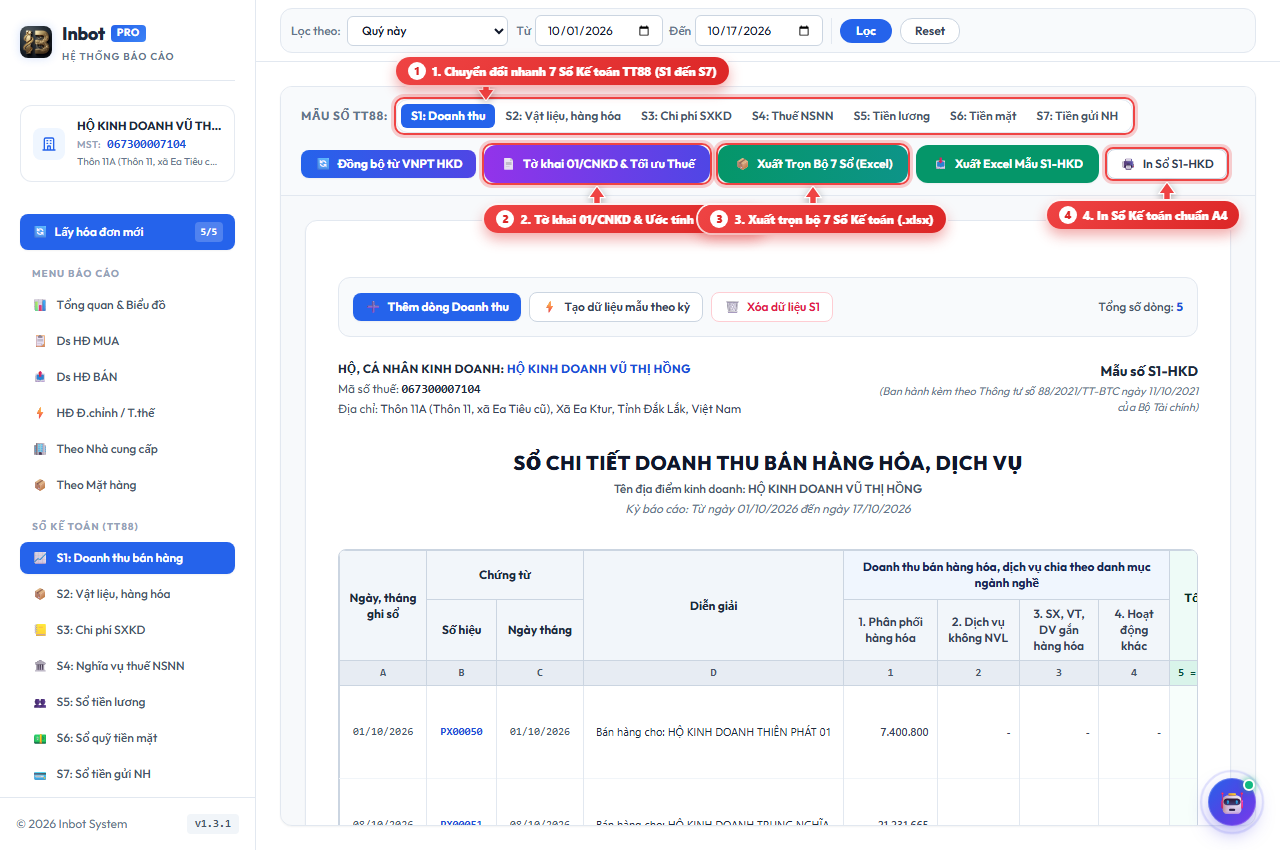Viewport: 1280px width, 850px height.
Task: Click Thêm dòng Doanh thu button
Action: click(437, 307)
